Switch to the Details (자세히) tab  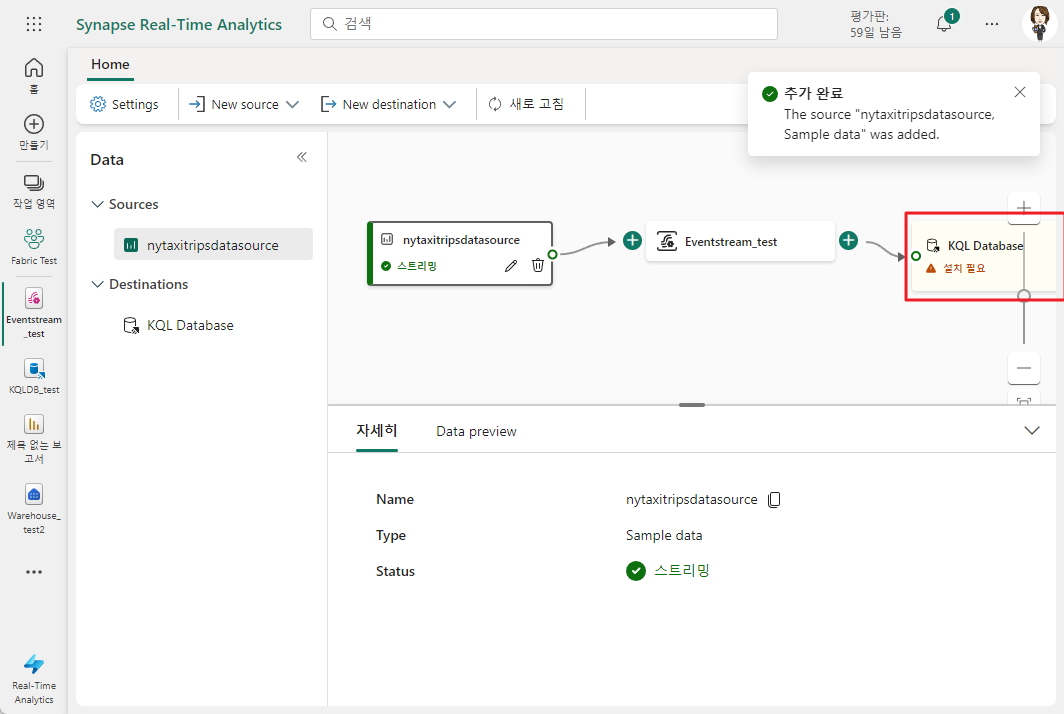pos(377,431)
